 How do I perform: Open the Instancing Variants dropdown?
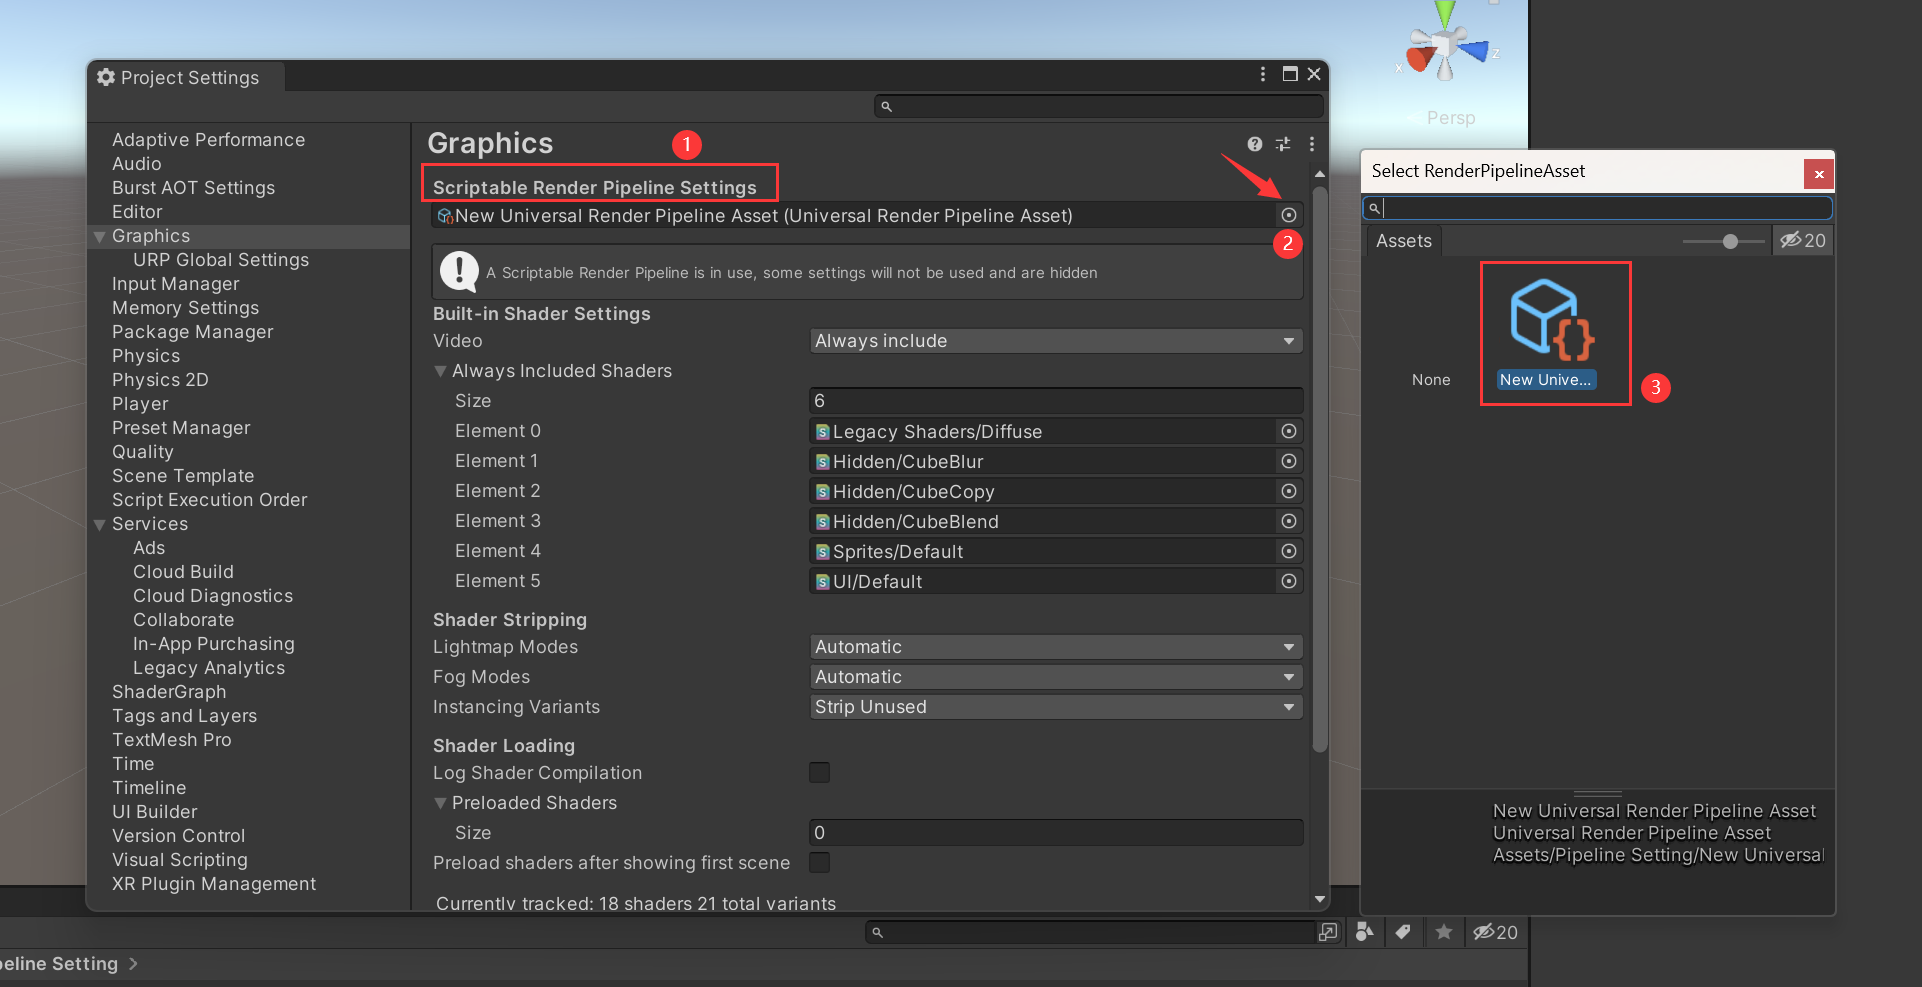(1056, 707)
